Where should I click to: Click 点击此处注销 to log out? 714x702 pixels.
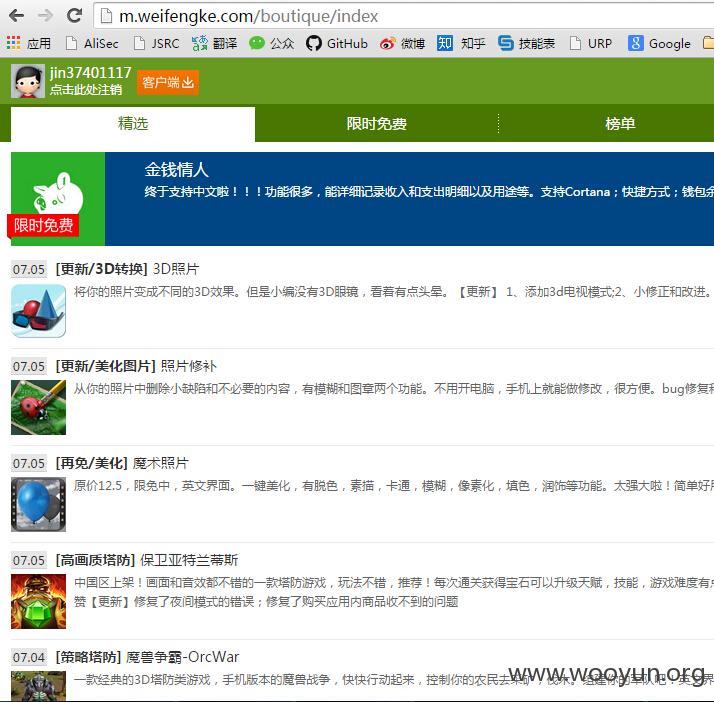[x=86, y=89]
